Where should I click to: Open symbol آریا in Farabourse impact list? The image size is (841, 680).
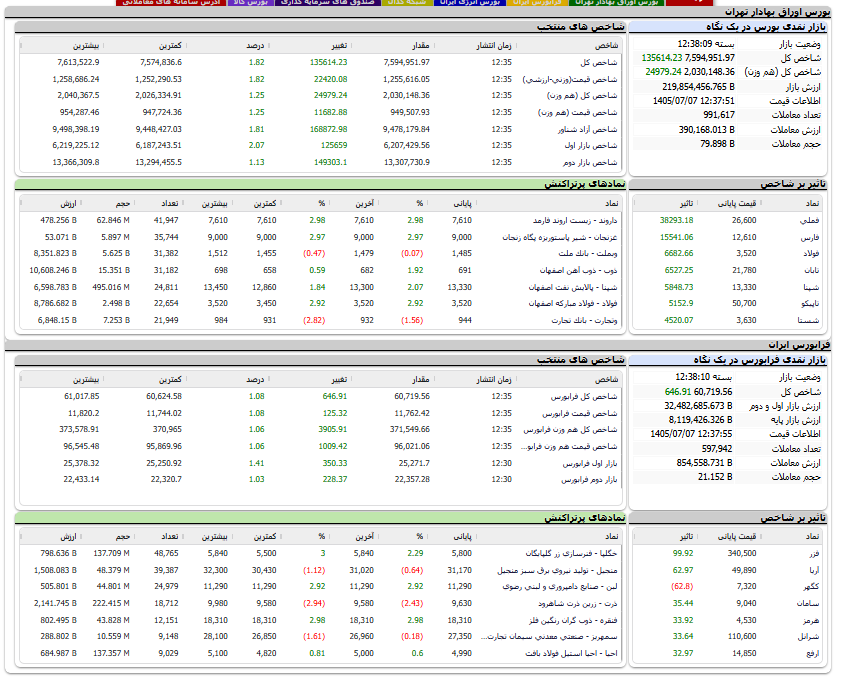[x=814, y=571]
